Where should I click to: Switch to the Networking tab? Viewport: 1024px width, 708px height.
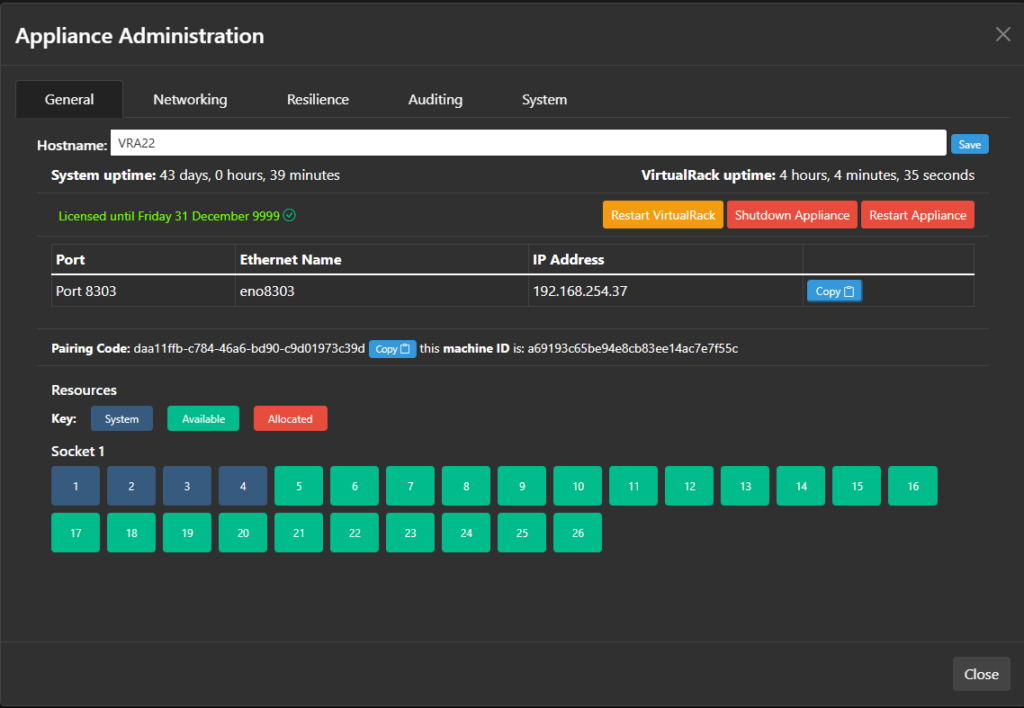click(x=190, y=100)
